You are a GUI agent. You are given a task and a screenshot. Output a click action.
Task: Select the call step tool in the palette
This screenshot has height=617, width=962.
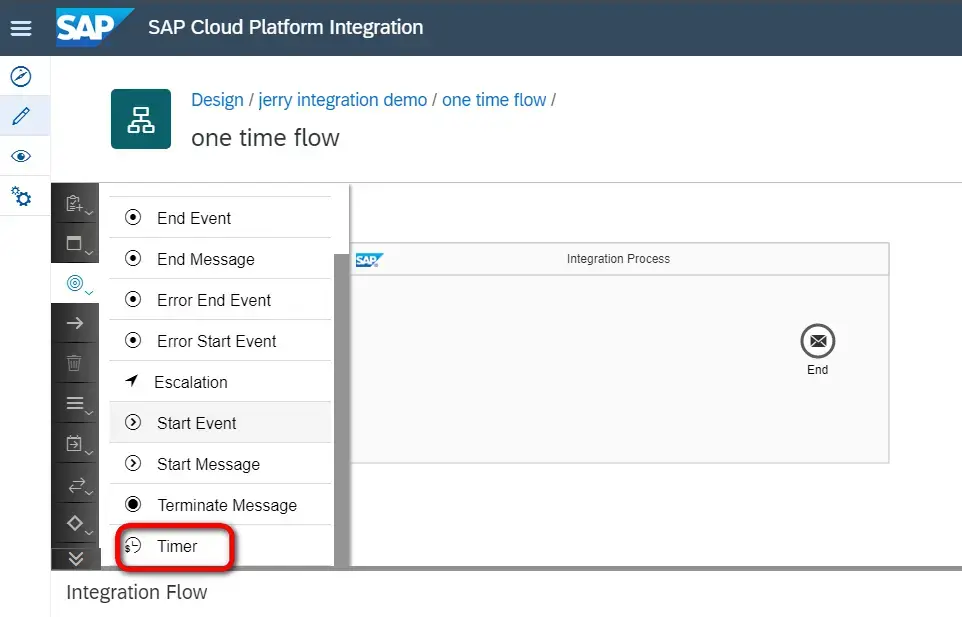[x=75, y=442]
